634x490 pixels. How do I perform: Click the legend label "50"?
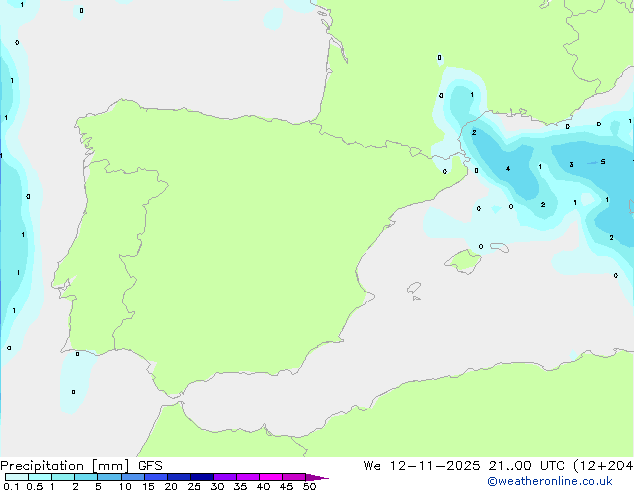[309, 486]
